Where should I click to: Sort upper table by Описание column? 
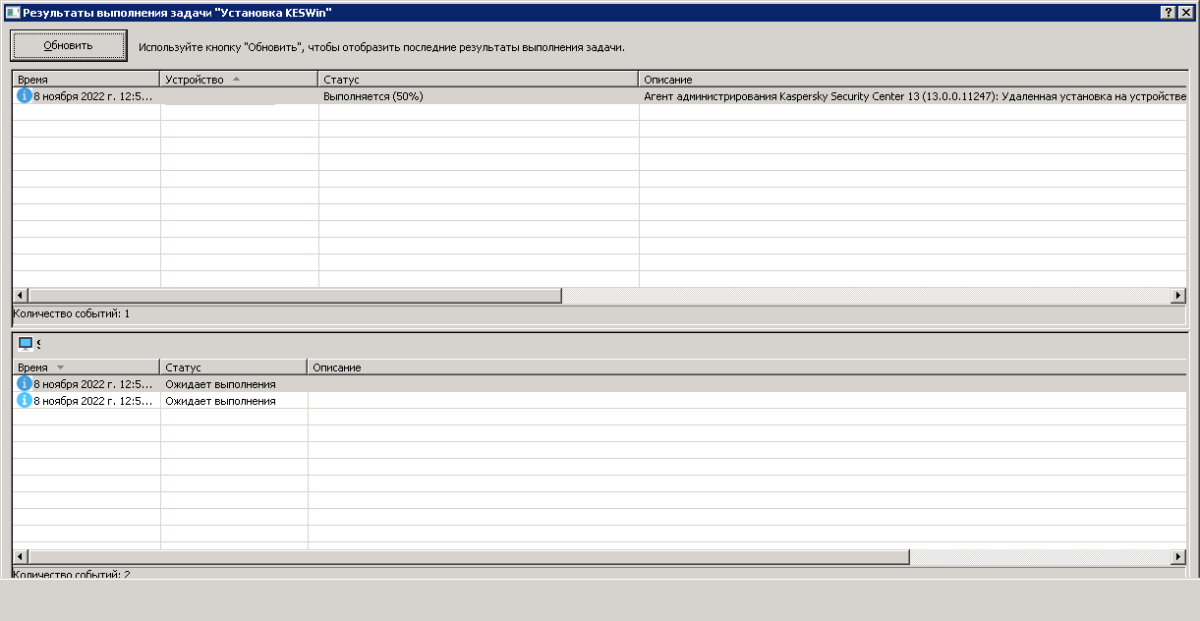(x=912, y=79)
